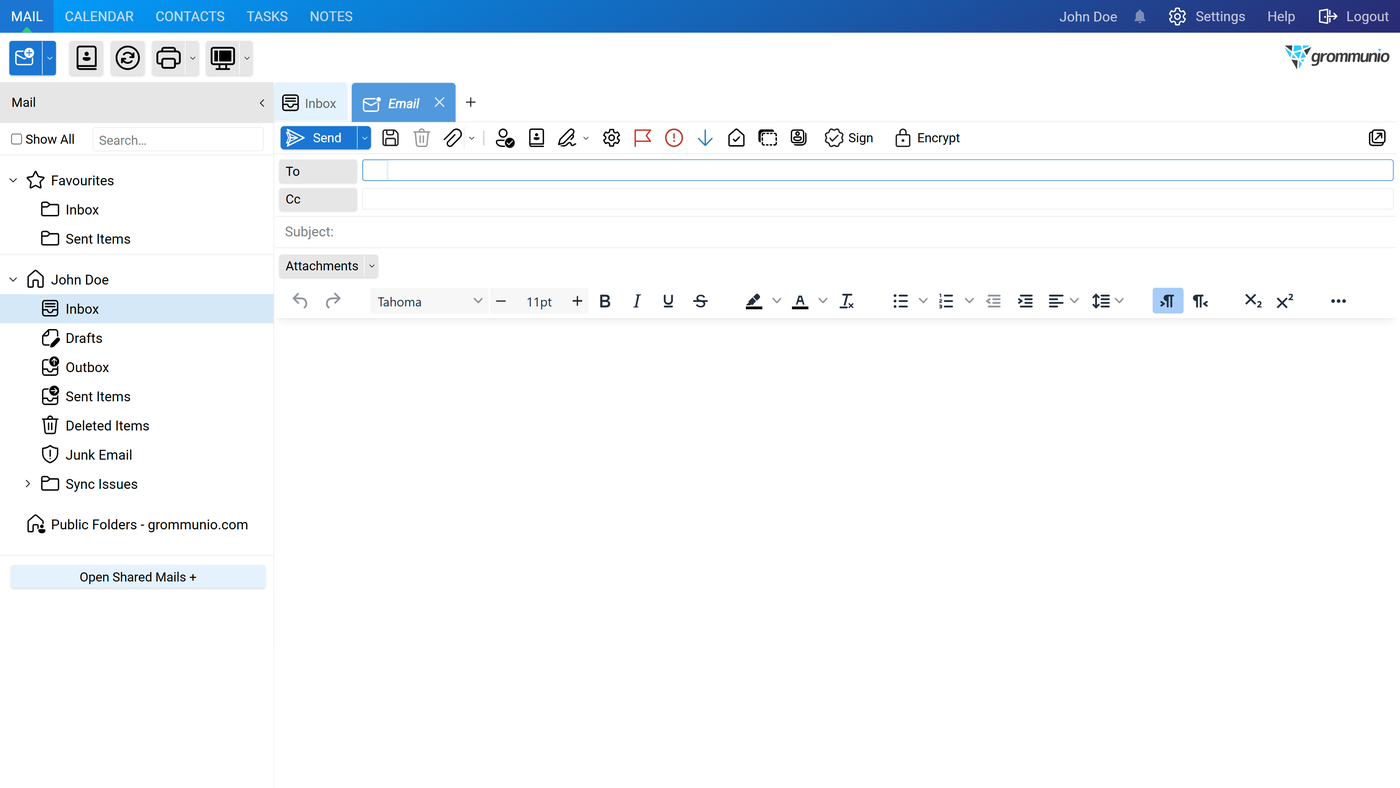
Task: Expand the Sync Issues folder
Action: coord(28,484)
